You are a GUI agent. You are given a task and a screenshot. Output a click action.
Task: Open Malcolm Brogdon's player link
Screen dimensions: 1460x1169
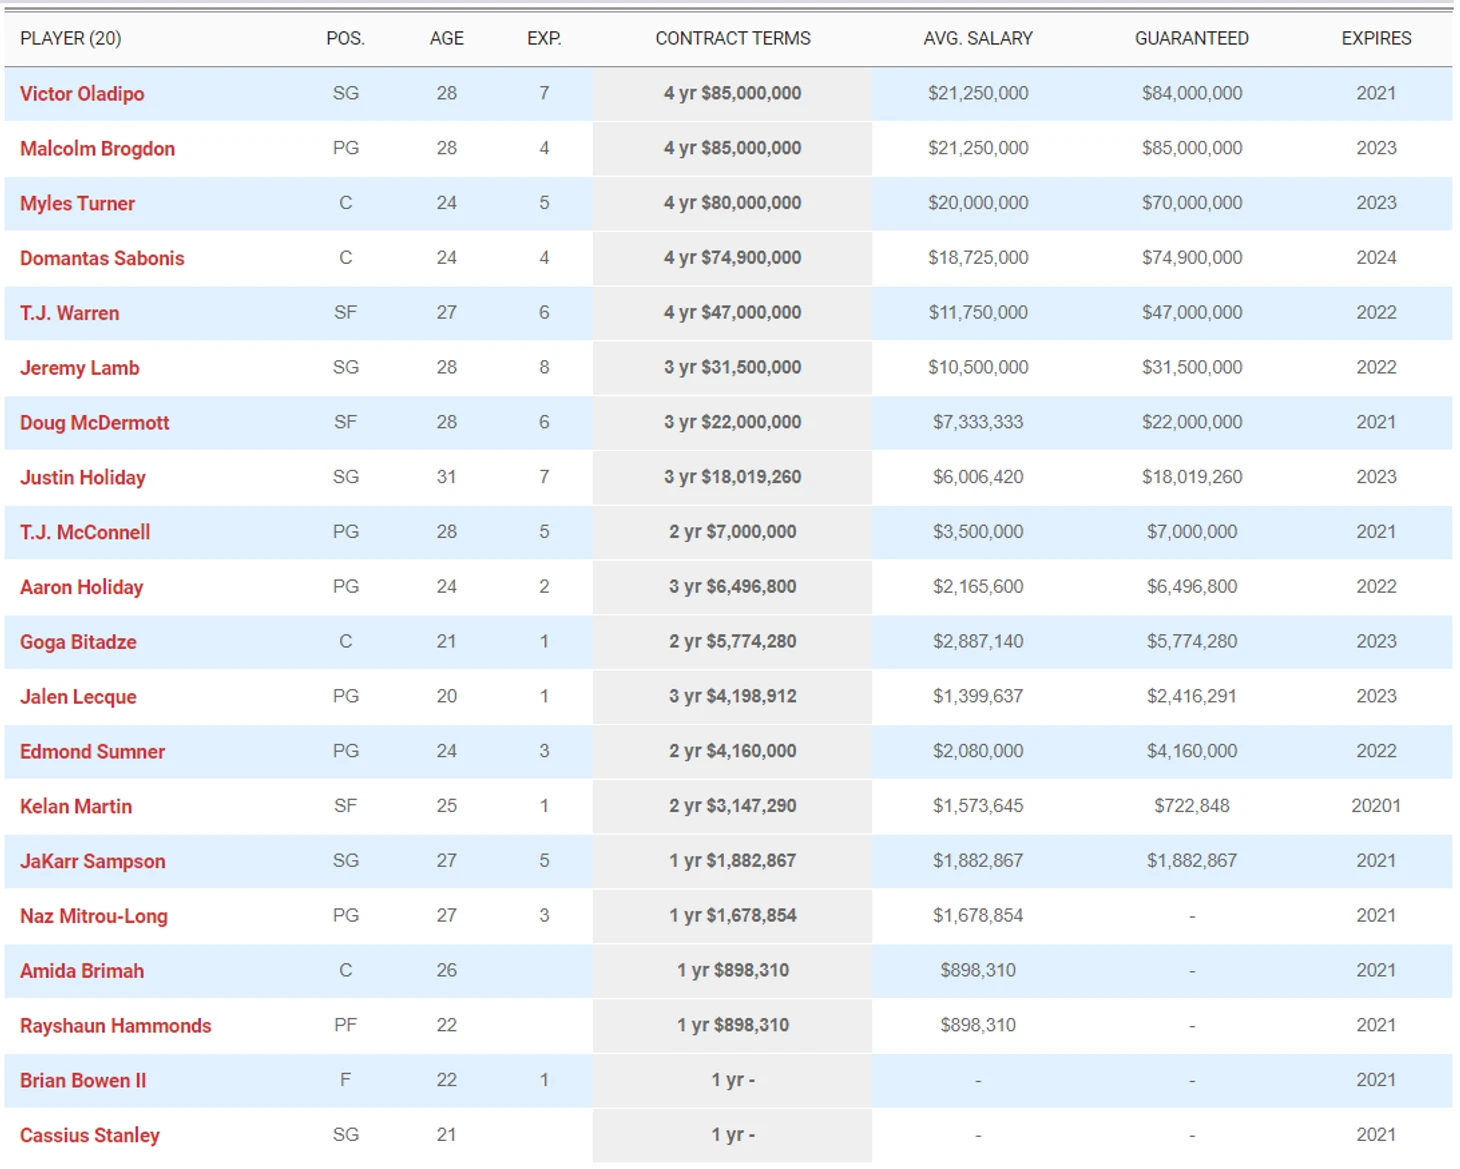pyautogui.click(x=97, y=149)
